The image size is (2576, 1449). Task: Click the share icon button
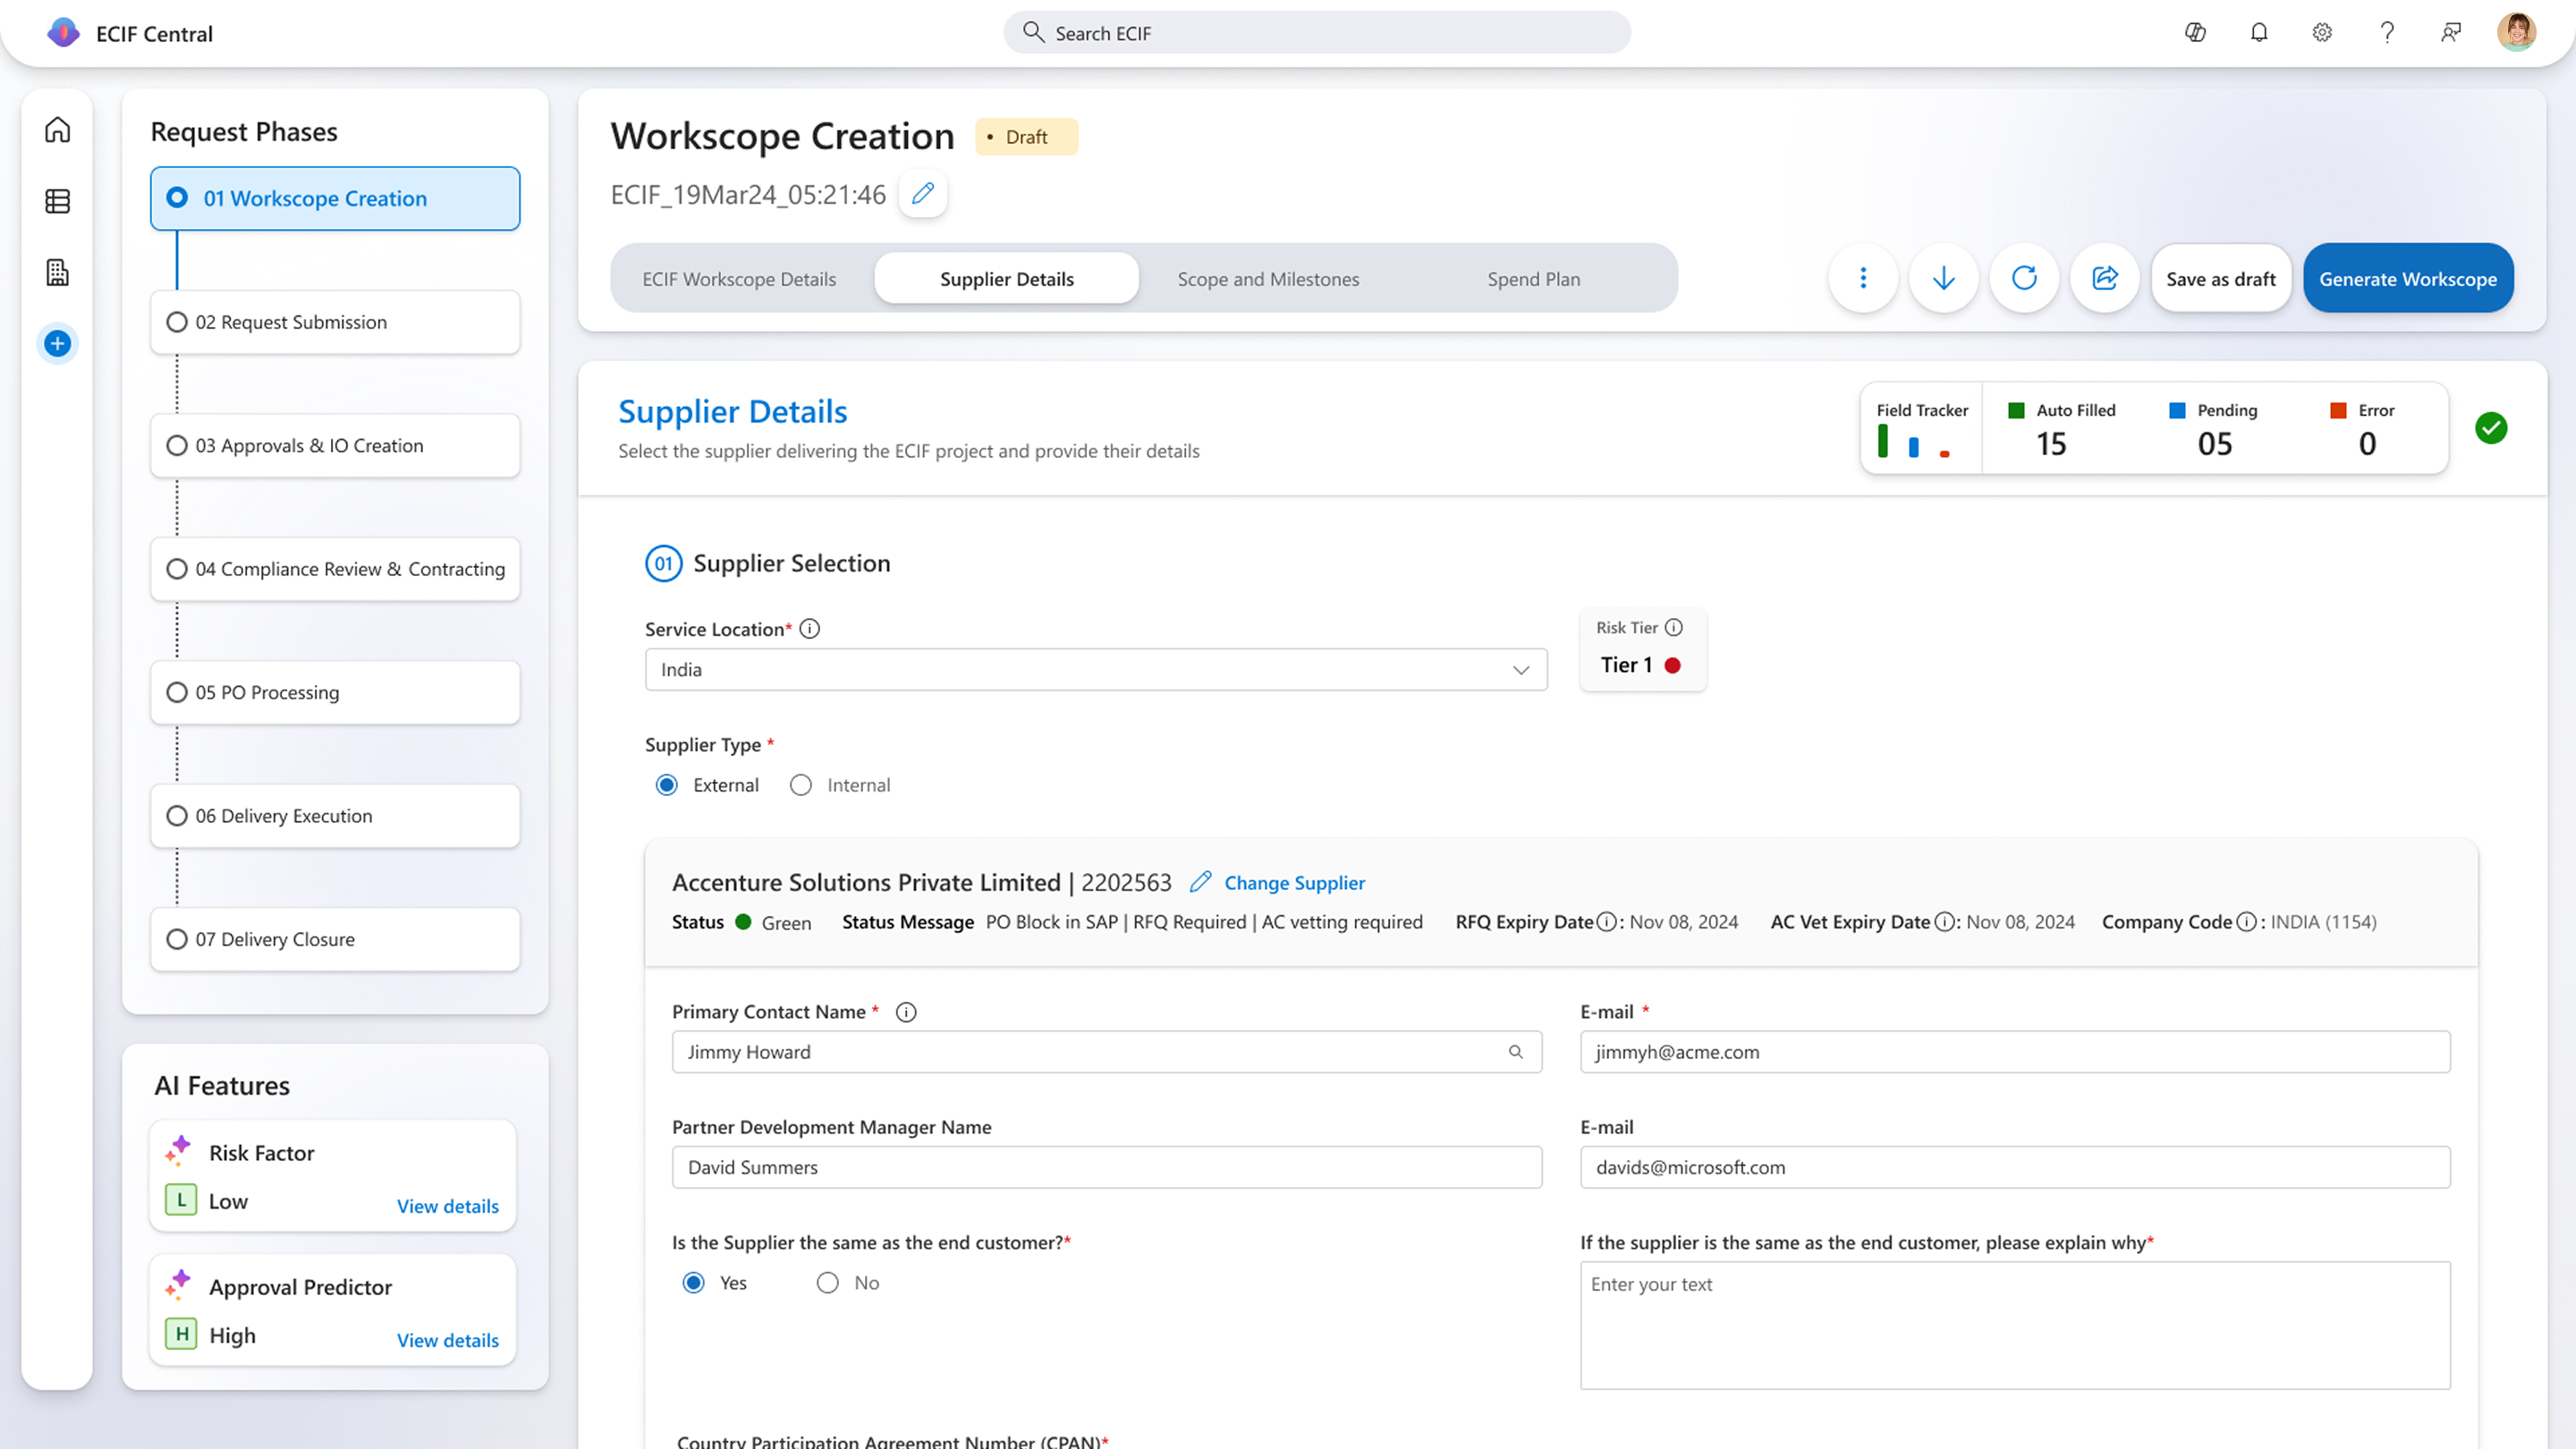coord(2104,278)
